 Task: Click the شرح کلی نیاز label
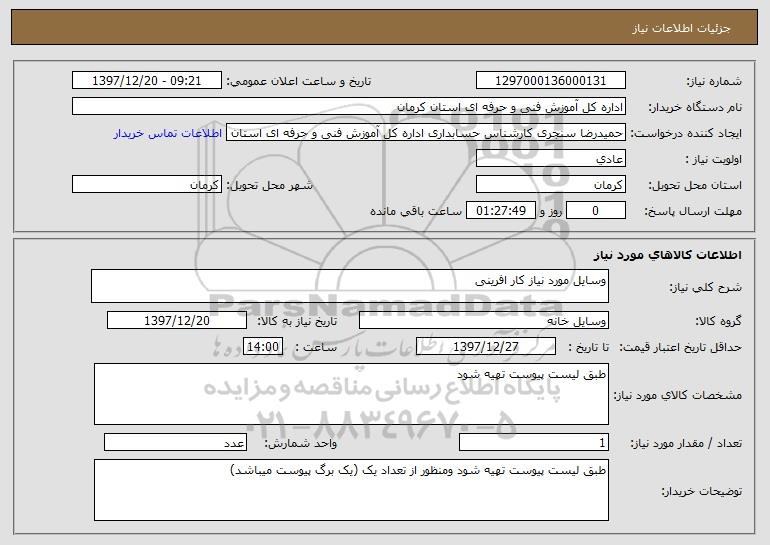[706, 288]
